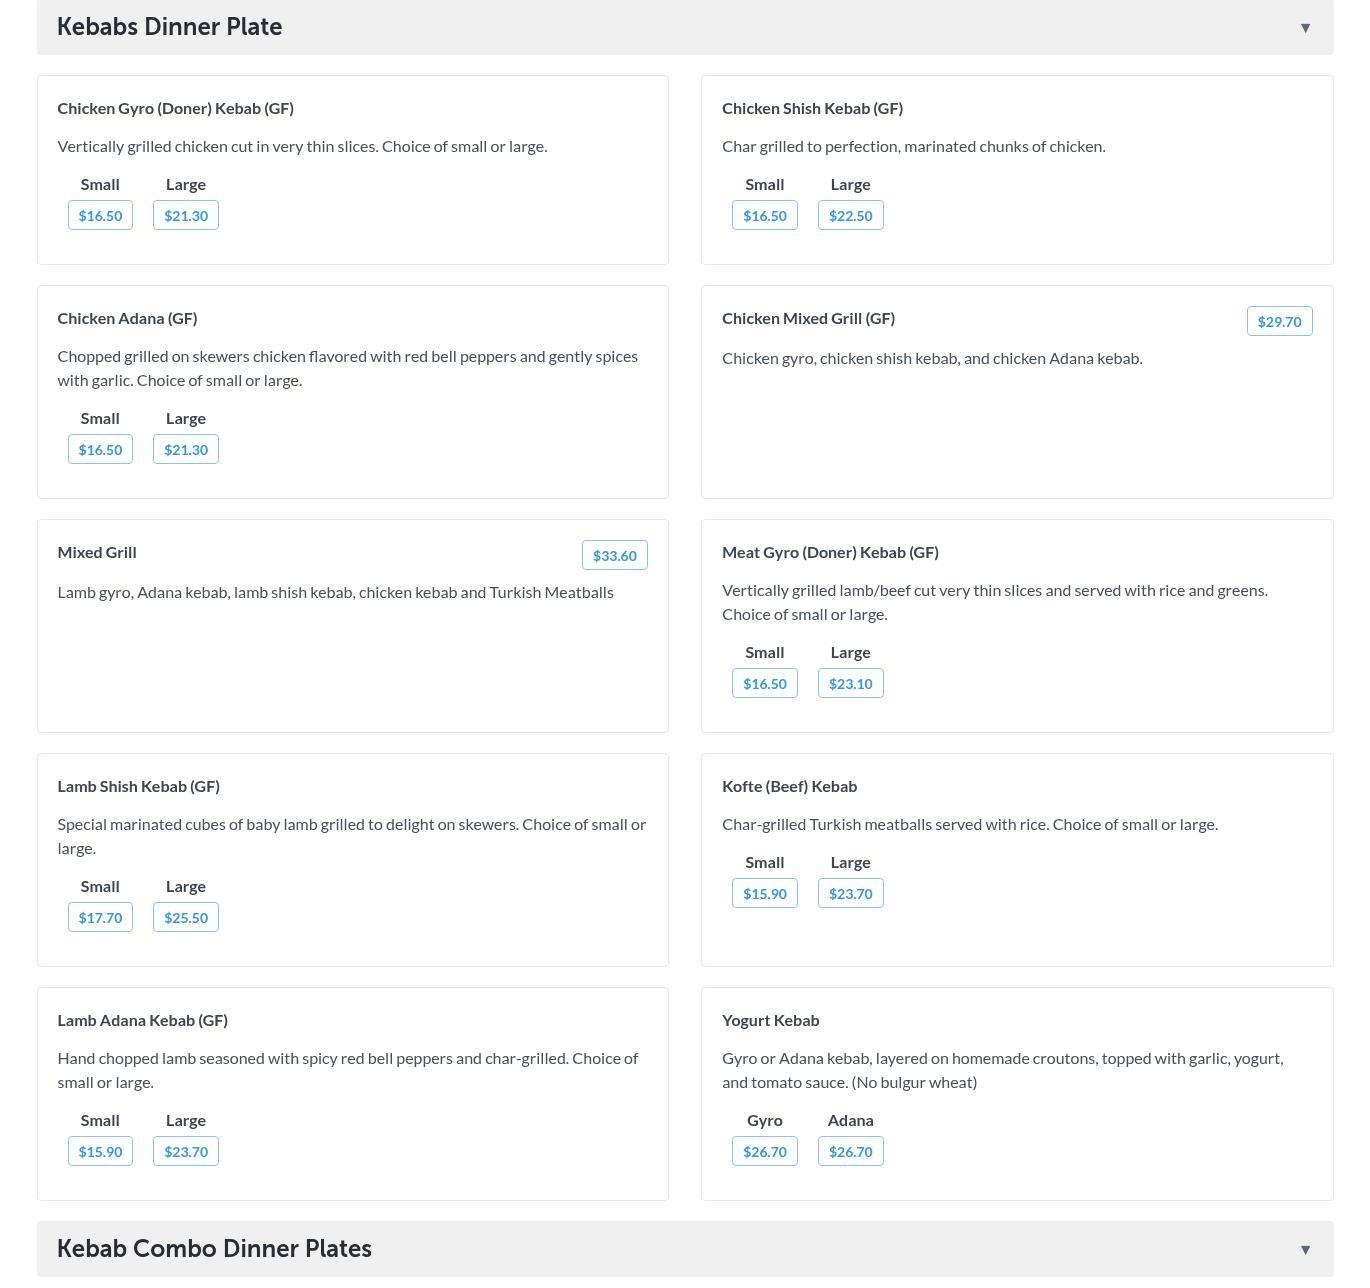1370x1288 pixels.
Task: Select Gyro option for Yogurt Kebab
Action: 764,1152
